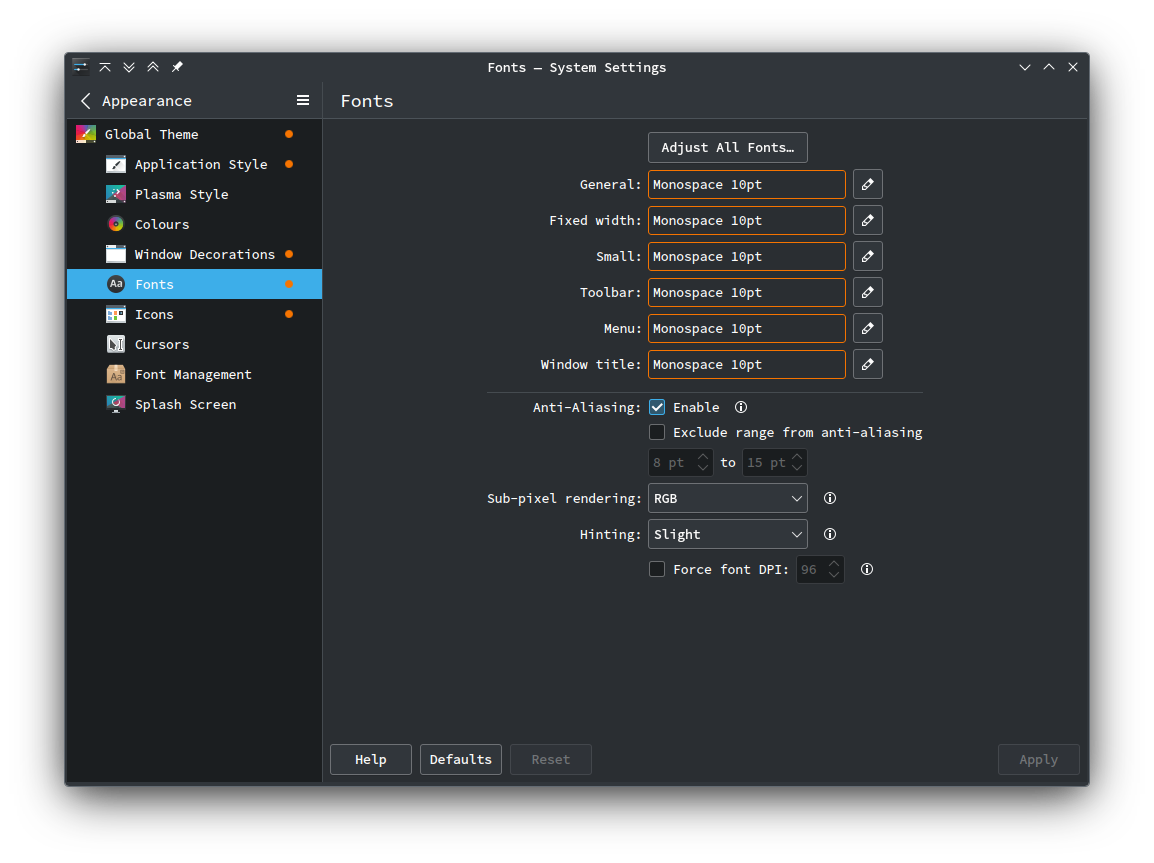1154x863 pixels.
Task: Click the keep-below double chevron icon
Action: [x=129, y=67]
